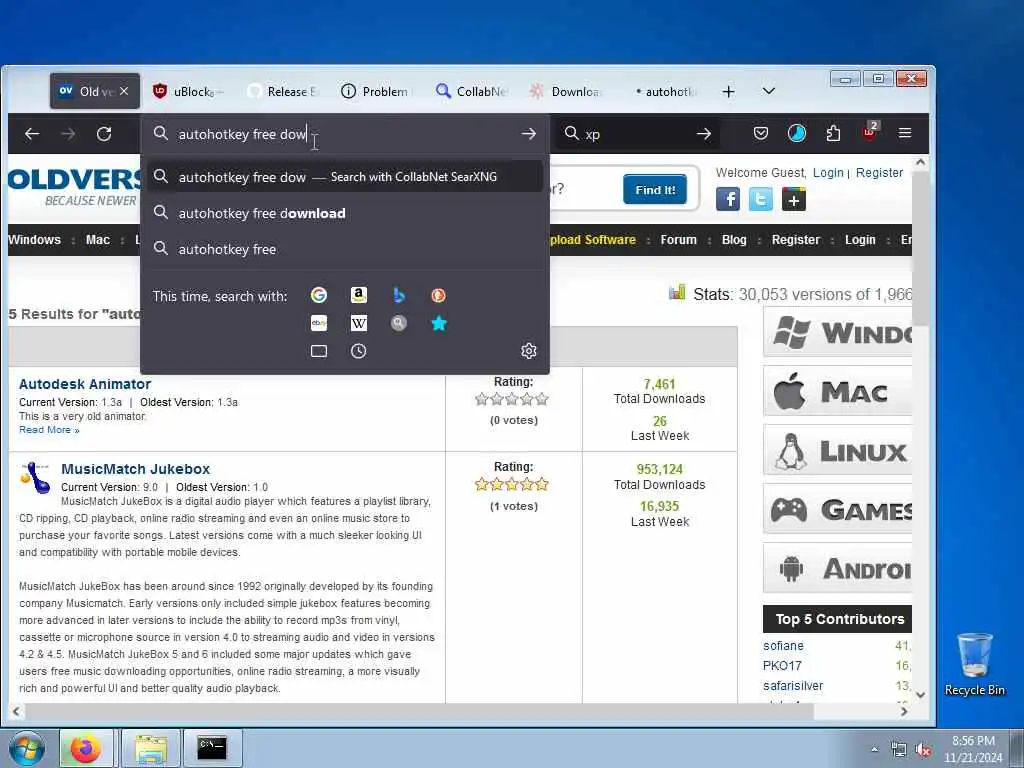Open the Extensions puzzle icon
Image resolution: width=1024 pixels, height=768 pixels.
[x=833, y=133]
